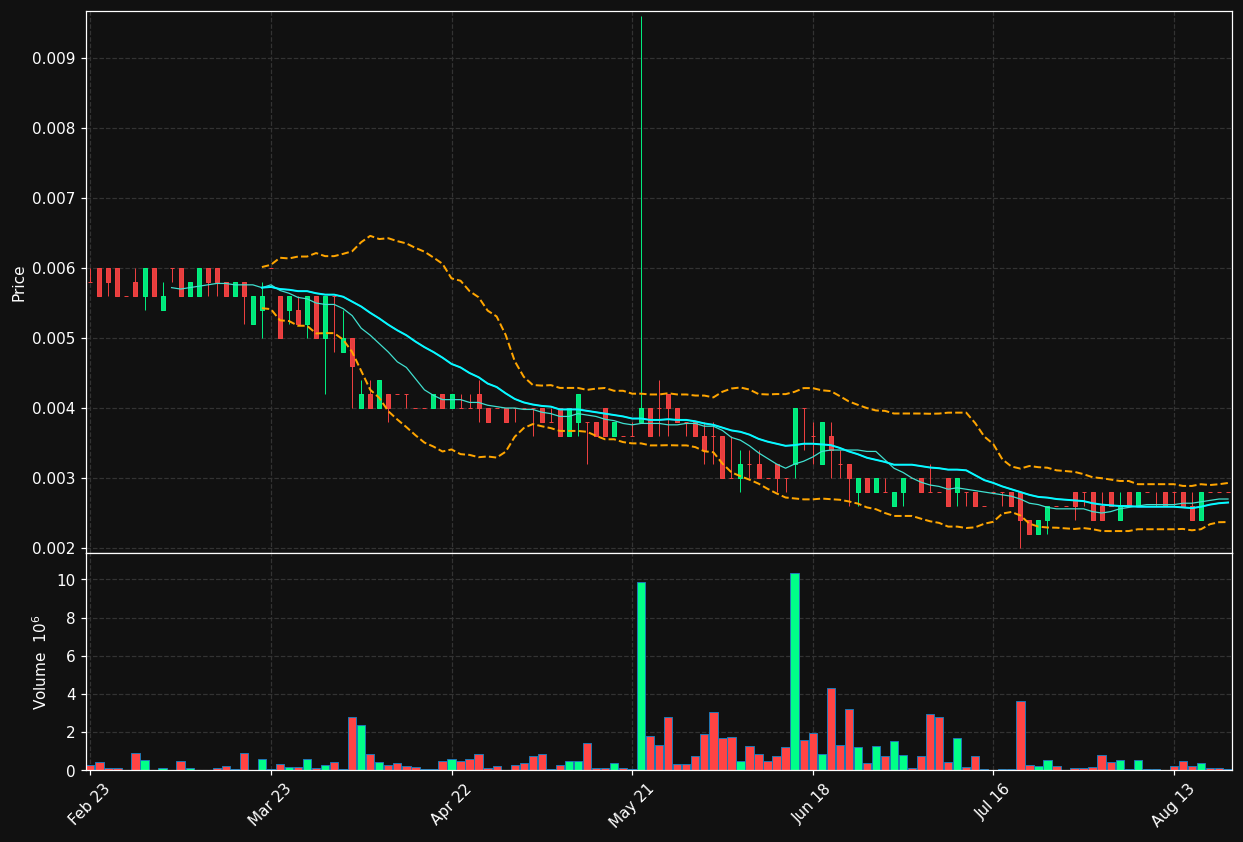This screenshot has width=1243, height=842.
Task: Click the long upper wick spiking above 0.009
Action: click(x=641, y=212)
